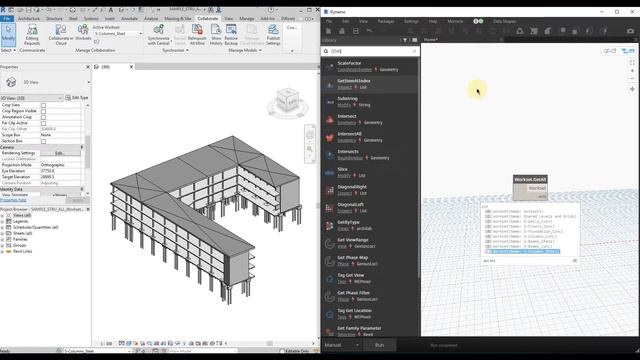Open Packages menu in Dynamo
This screenshot has width=640, height=360.
(386, 21)
